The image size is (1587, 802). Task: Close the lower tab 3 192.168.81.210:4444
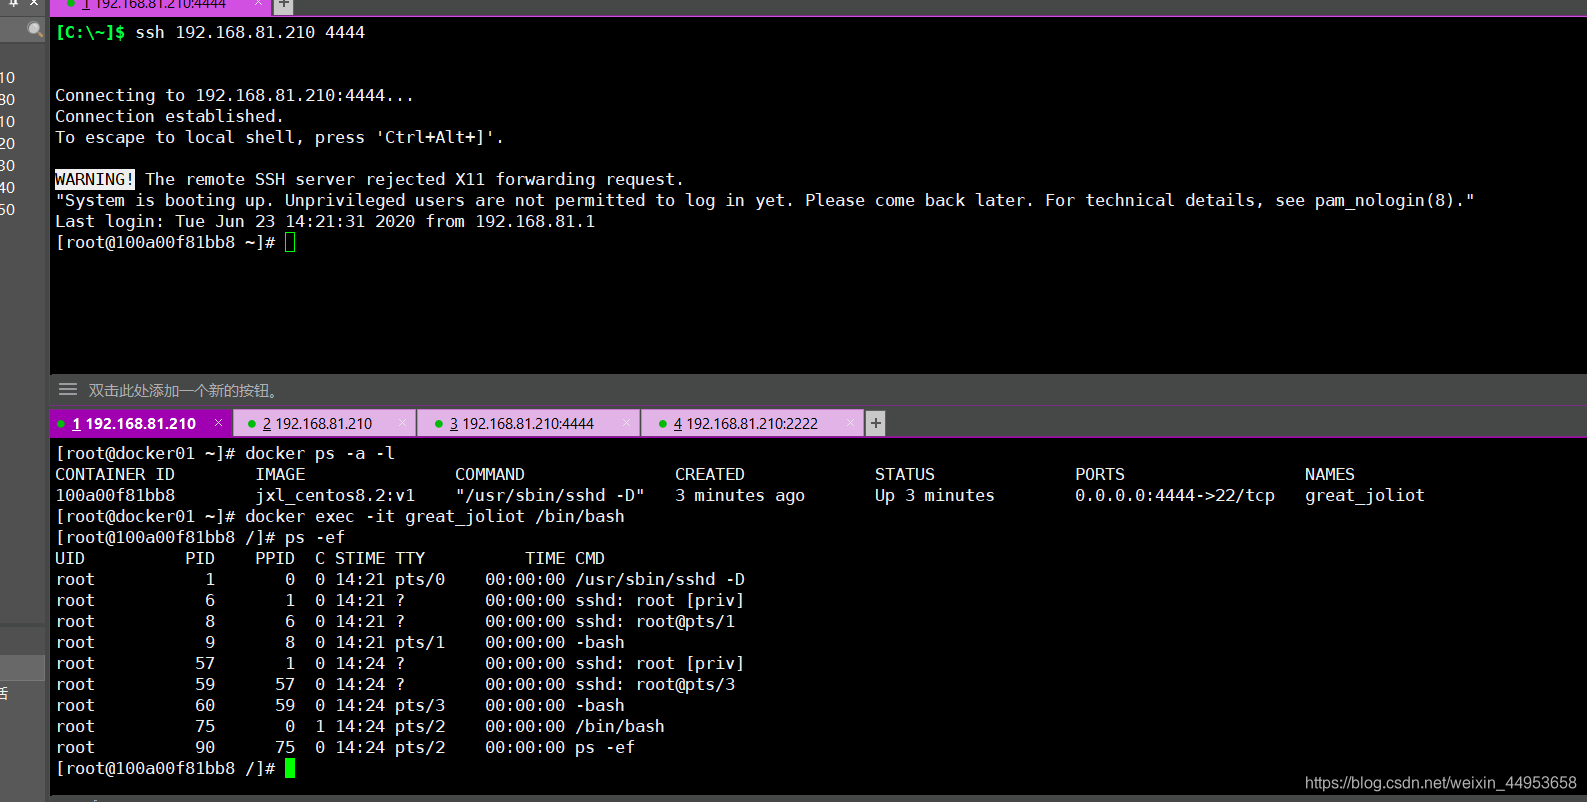(626, 423)
